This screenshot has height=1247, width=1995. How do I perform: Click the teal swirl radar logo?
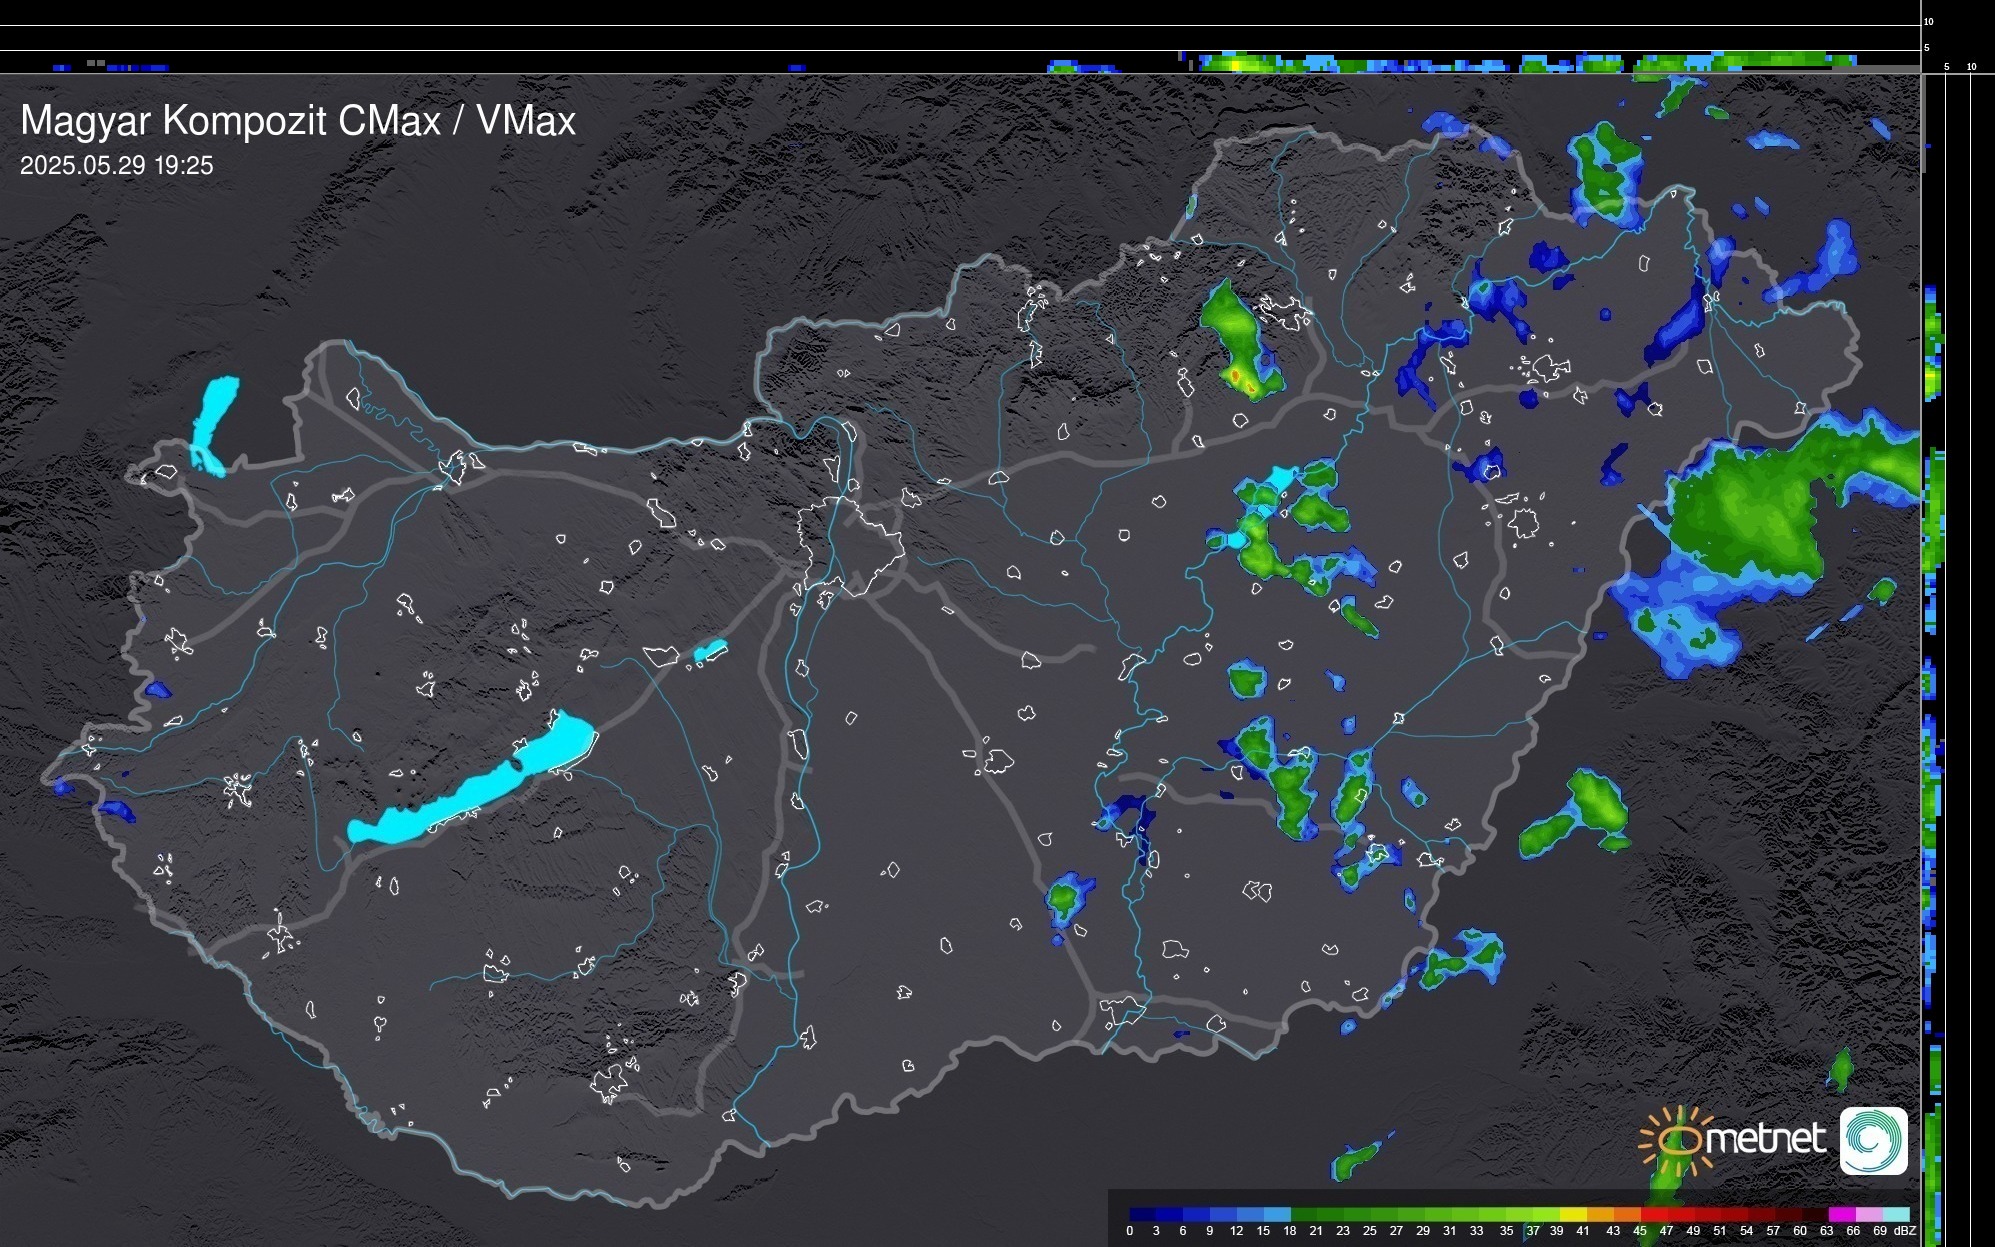pos(1873,1140)
